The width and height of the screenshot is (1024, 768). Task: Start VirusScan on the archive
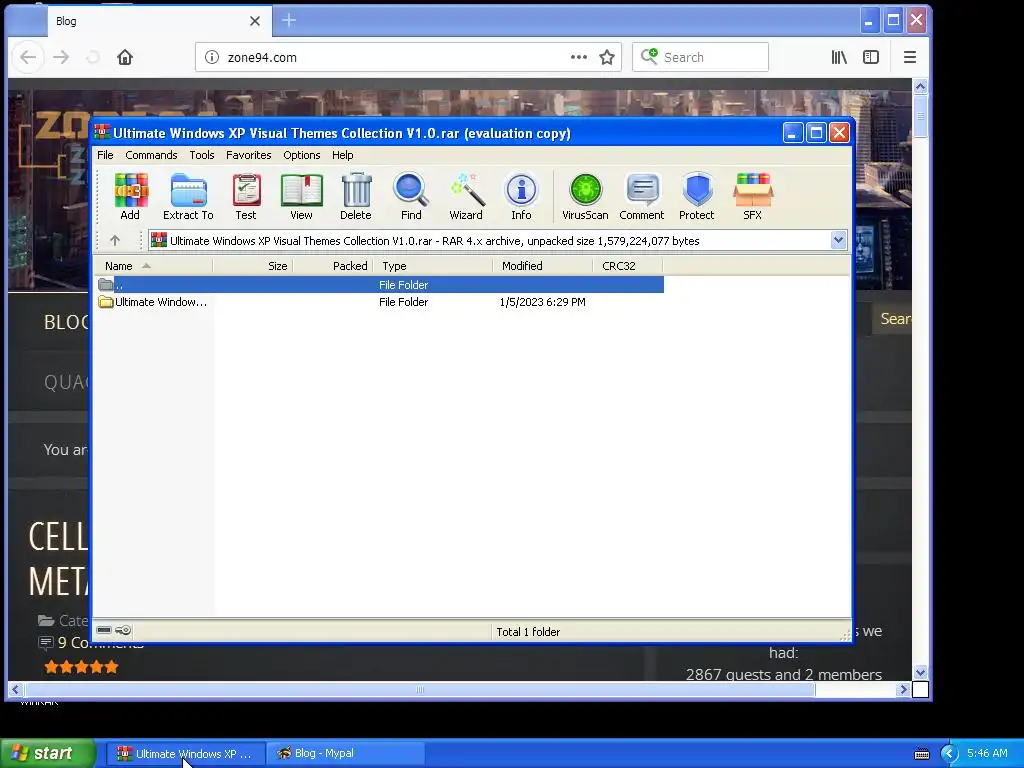(585, 196)
